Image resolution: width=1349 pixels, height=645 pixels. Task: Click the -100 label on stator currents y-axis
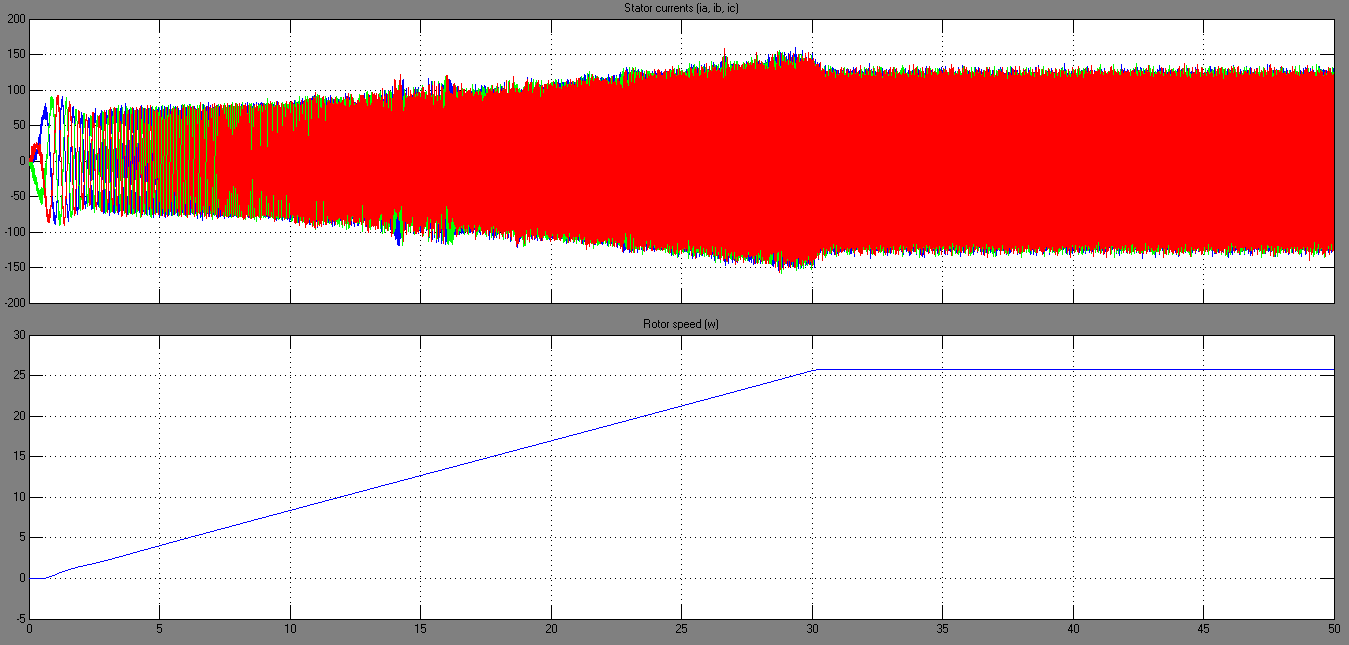tap(15, 232)
